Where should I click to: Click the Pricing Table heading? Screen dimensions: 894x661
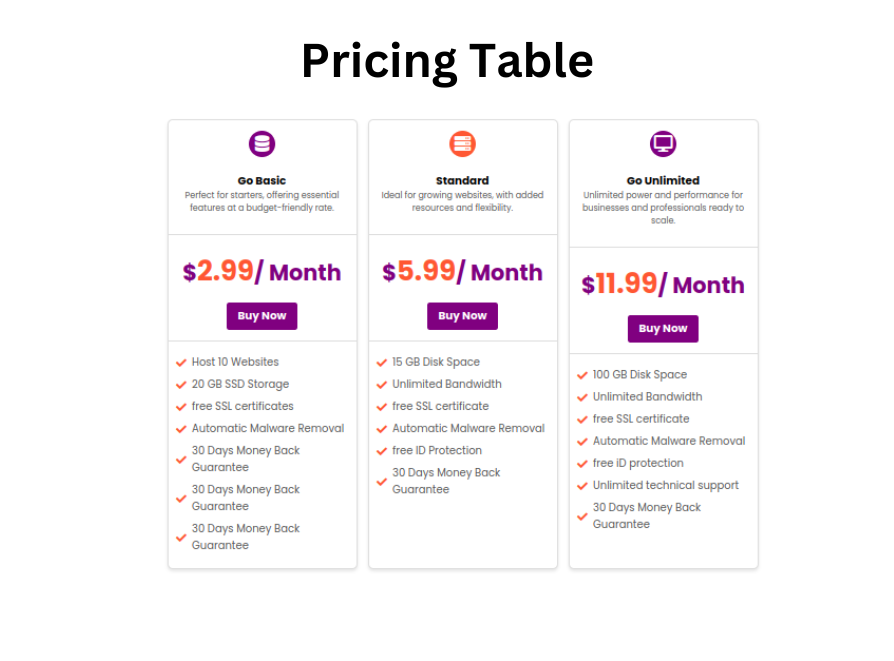coord(448,61)
